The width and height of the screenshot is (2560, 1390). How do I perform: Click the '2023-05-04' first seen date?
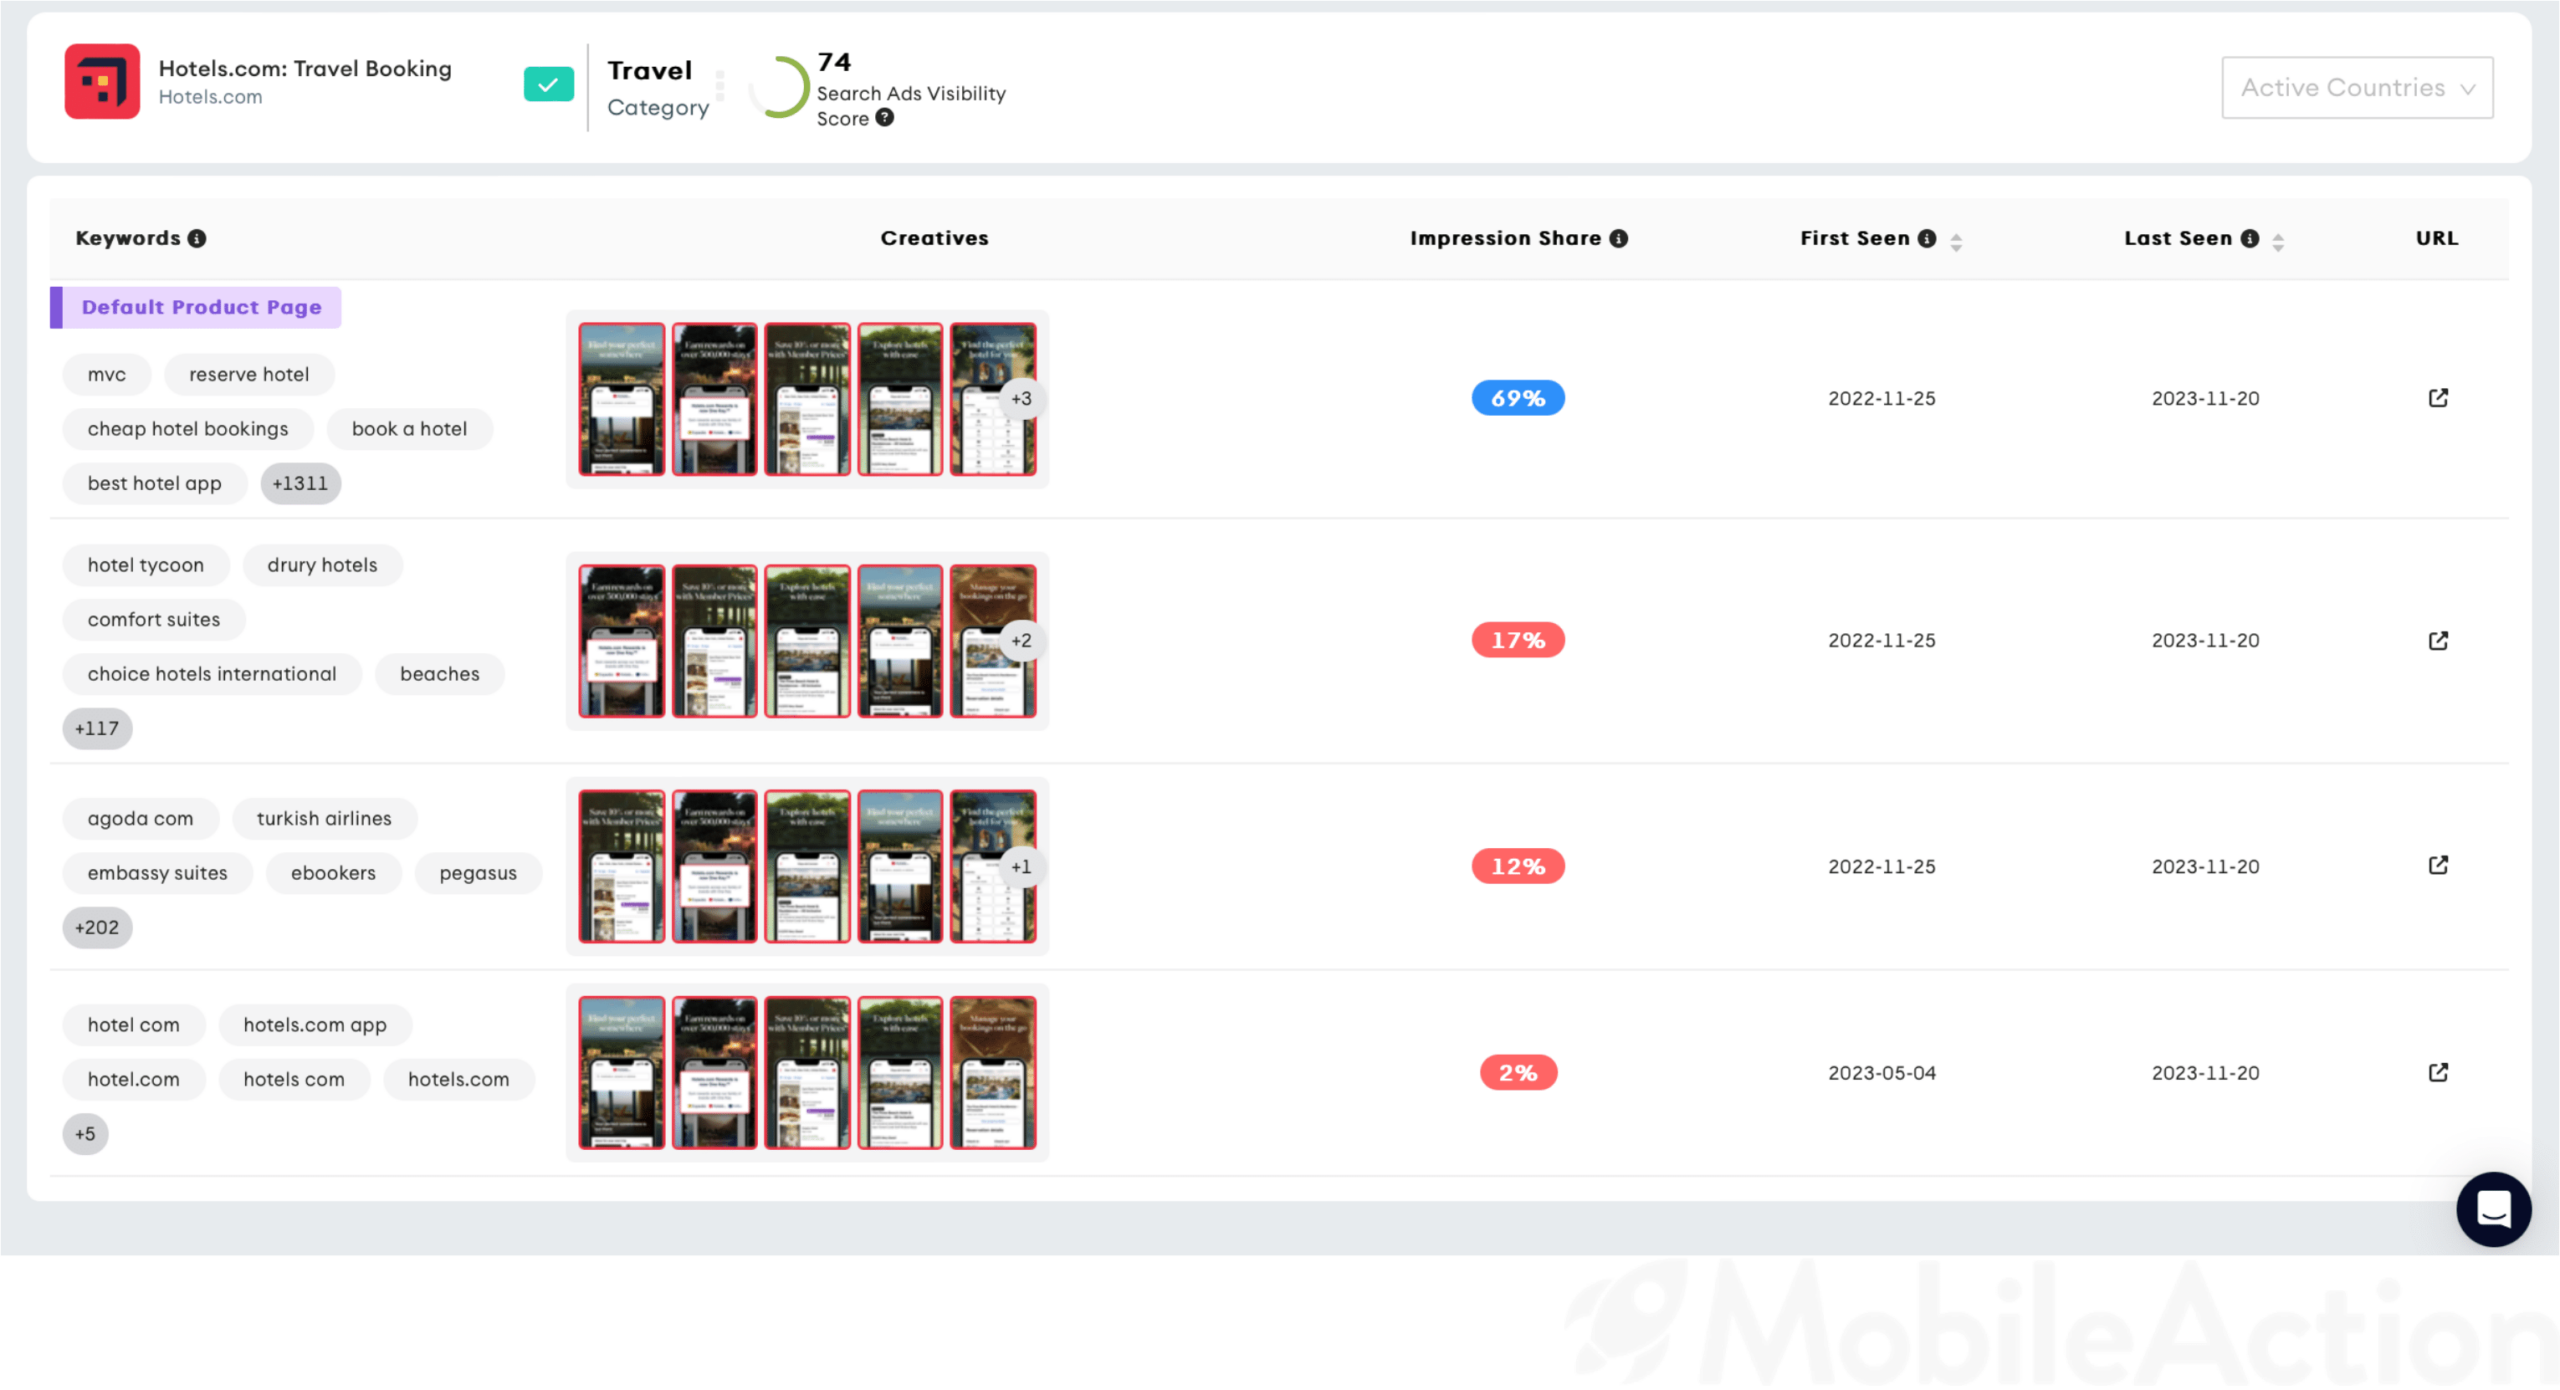(x=1882, y=1073)
